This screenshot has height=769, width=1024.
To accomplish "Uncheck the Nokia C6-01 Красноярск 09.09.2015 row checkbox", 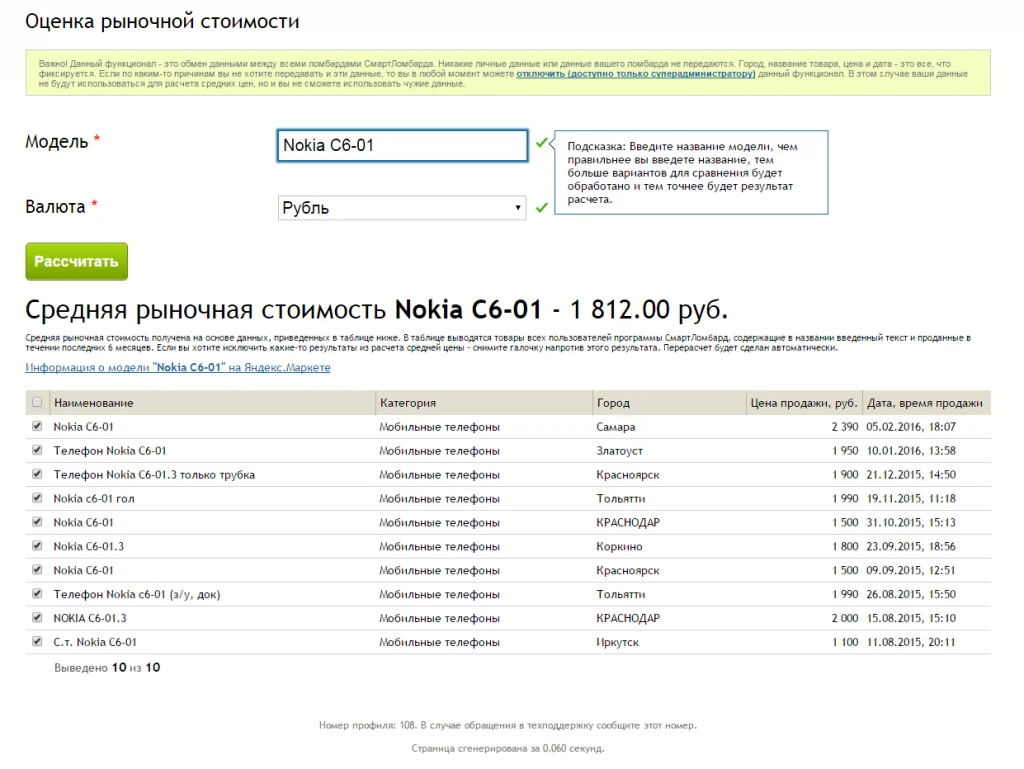I will pyautogui.click(x=37, y=570).
